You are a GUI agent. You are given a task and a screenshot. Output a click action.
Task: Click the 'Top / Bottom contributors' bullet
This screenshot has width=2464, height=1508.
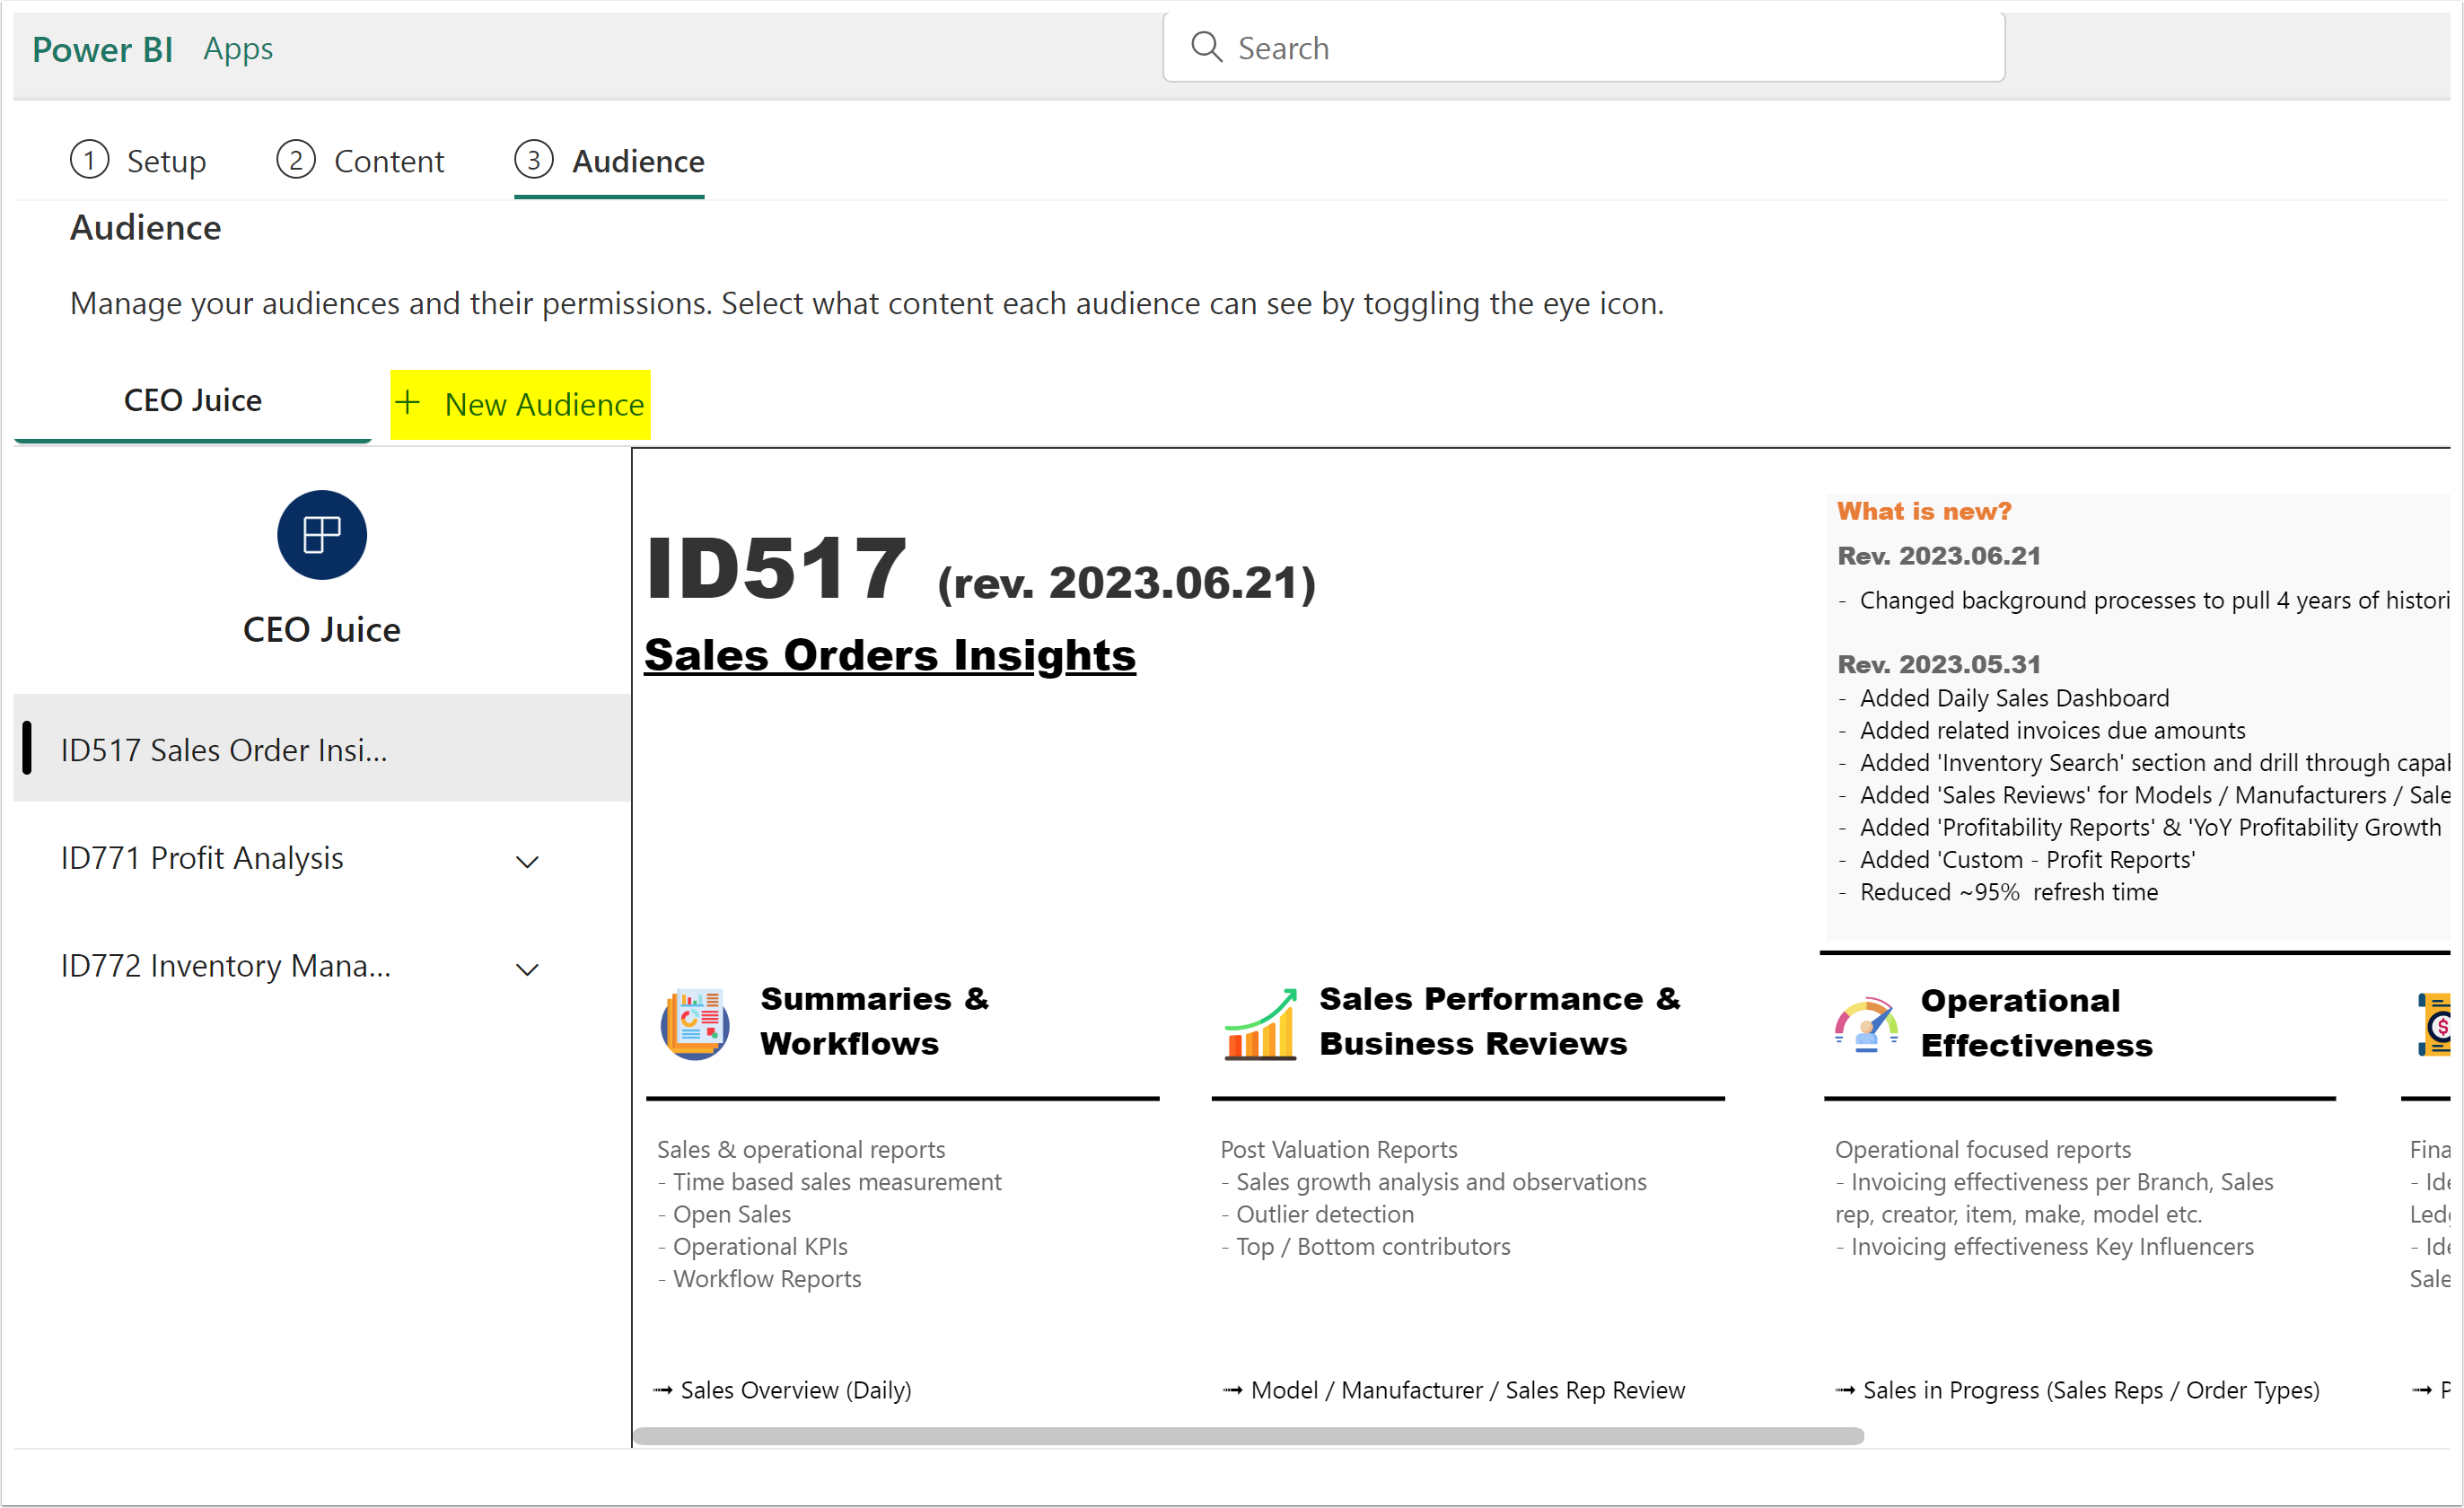pyautogui.click(x=1373, y=1247)
